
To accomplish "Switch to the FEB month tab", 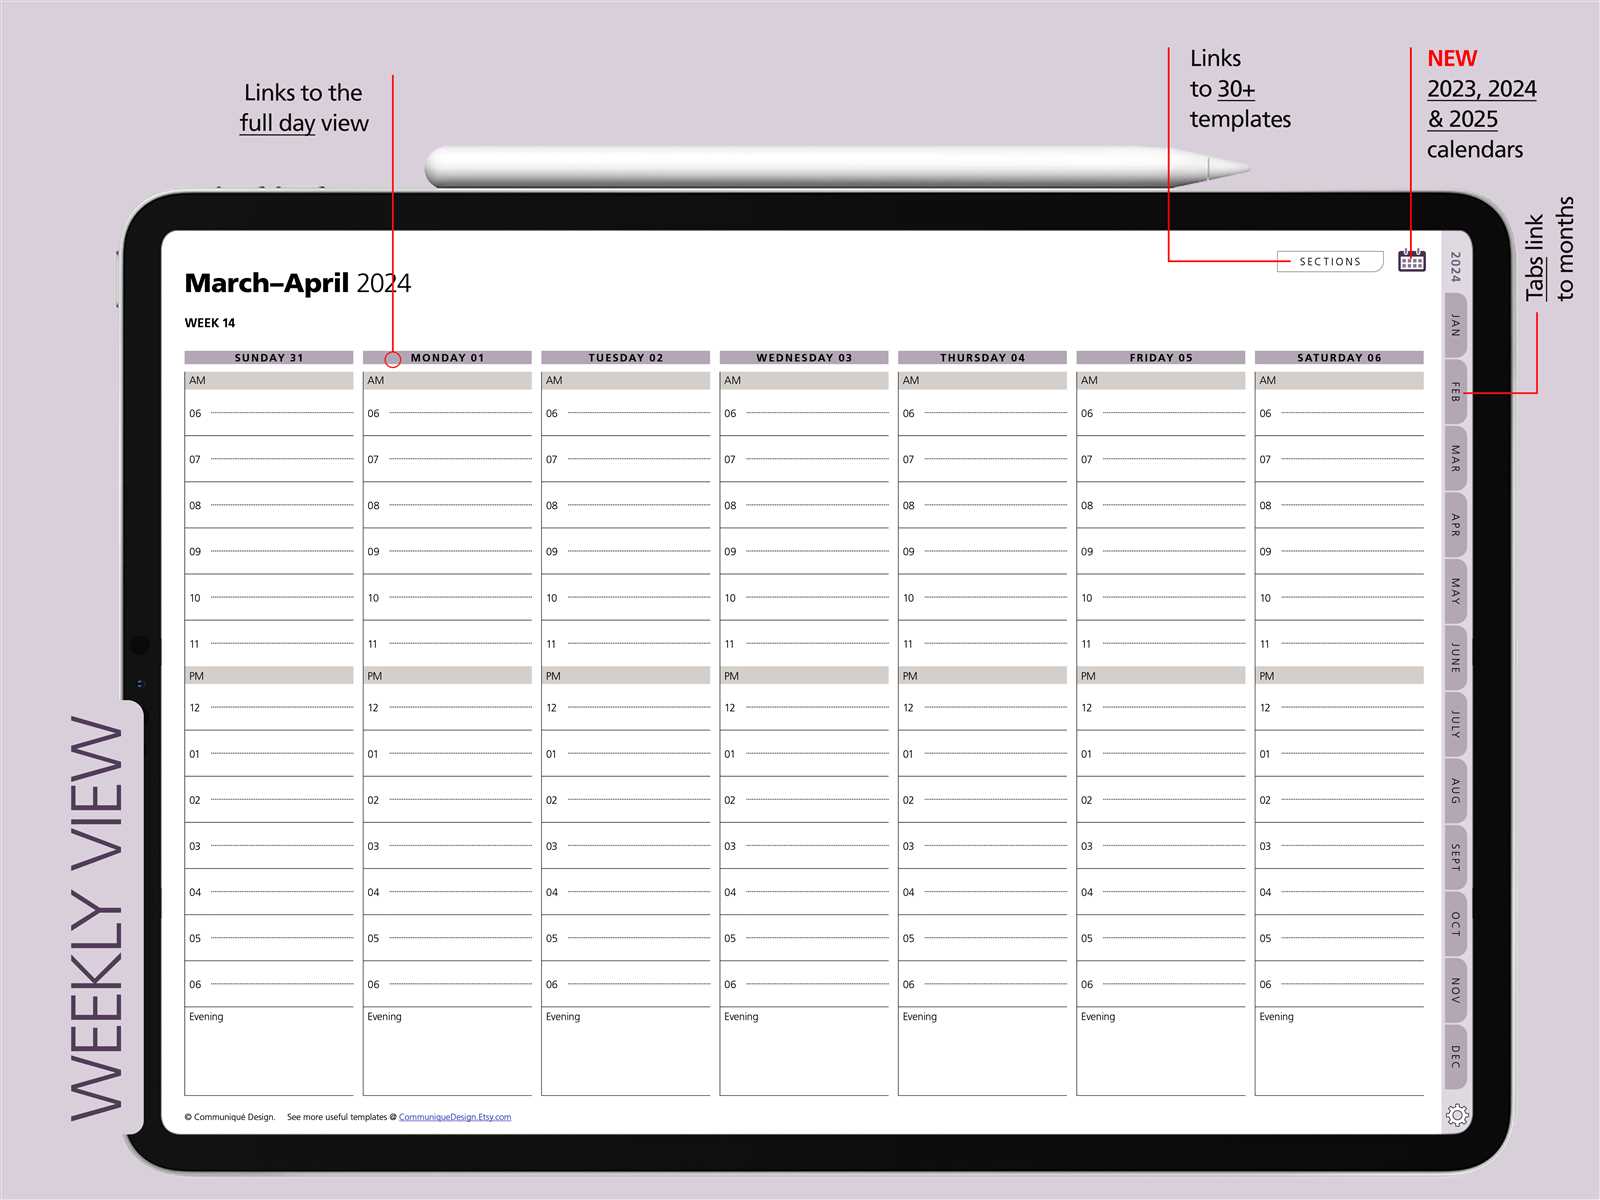I will click(x=1456, y=392).
